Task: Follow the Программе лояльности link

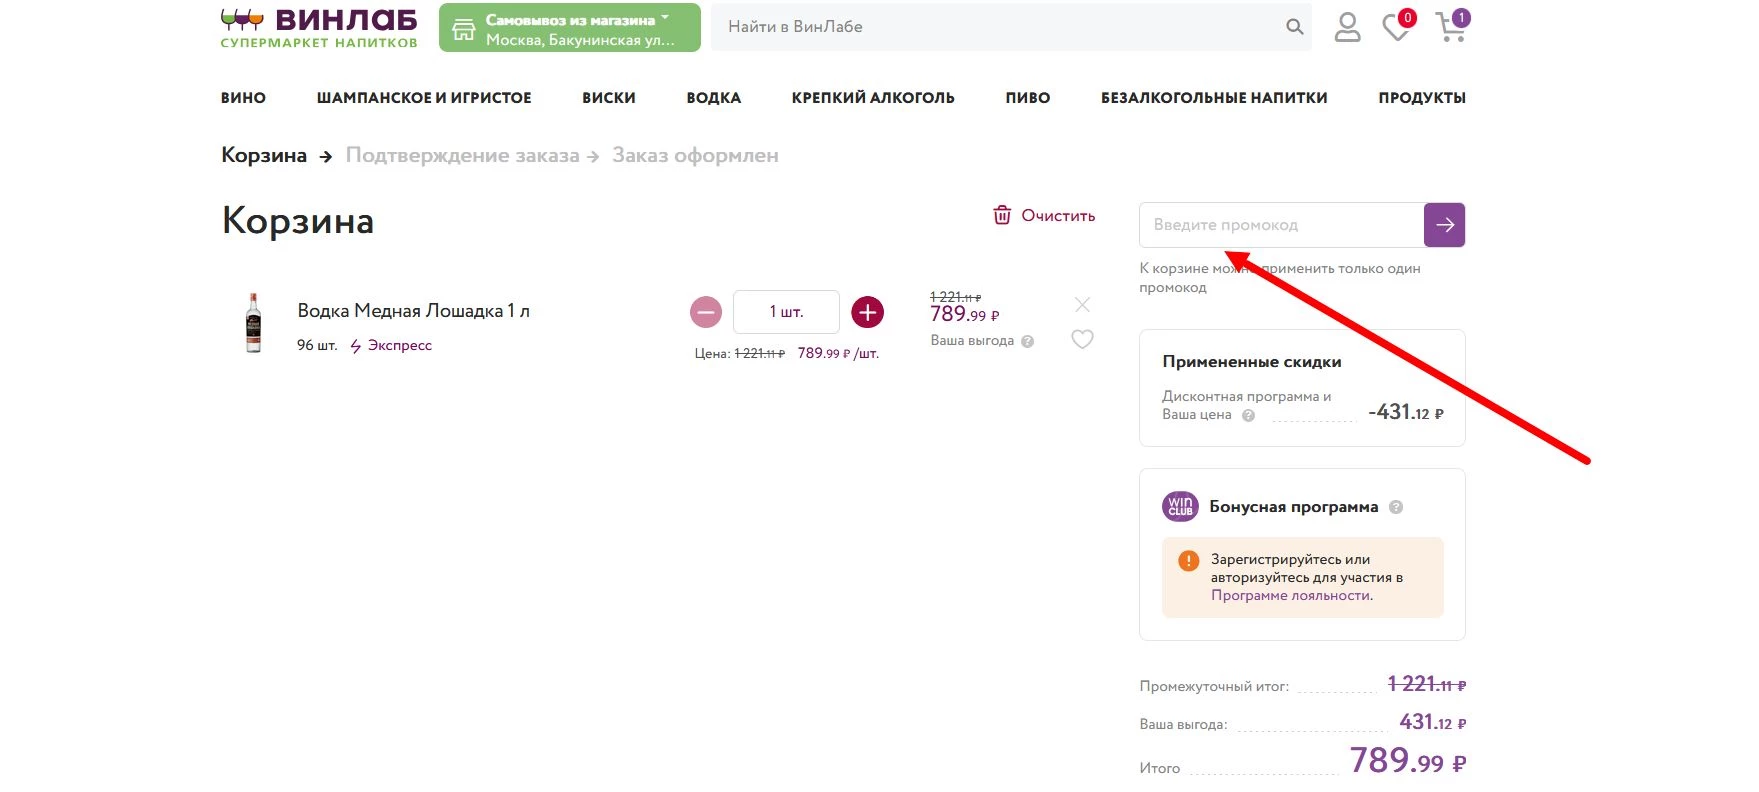Action: [1291, 596]
